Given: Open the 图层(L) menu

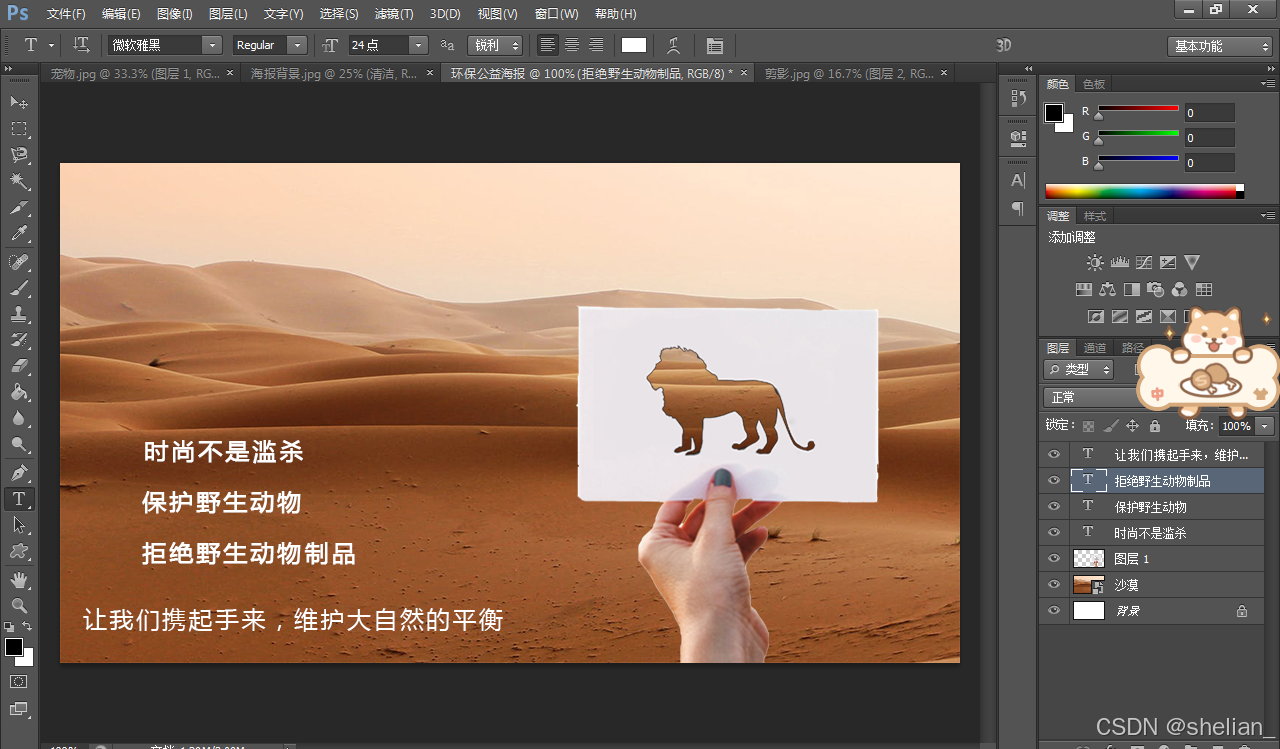Looking at the screenshot, I should tap(228, 14).
